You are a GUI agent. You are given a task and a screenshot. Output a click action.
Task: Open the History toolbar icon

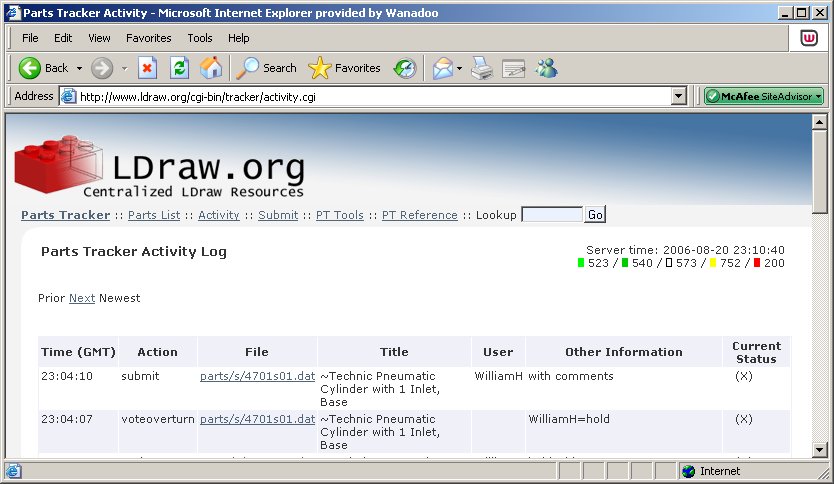click(405, 69)
